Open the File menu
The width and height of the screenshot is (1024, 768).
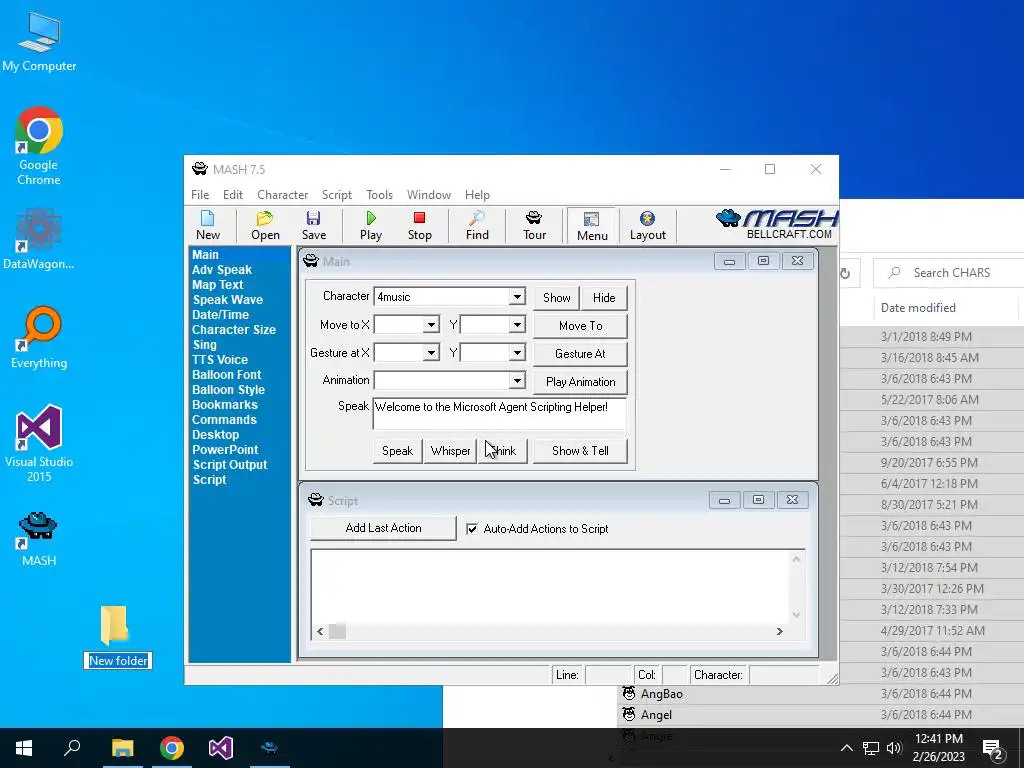point(200,195)
